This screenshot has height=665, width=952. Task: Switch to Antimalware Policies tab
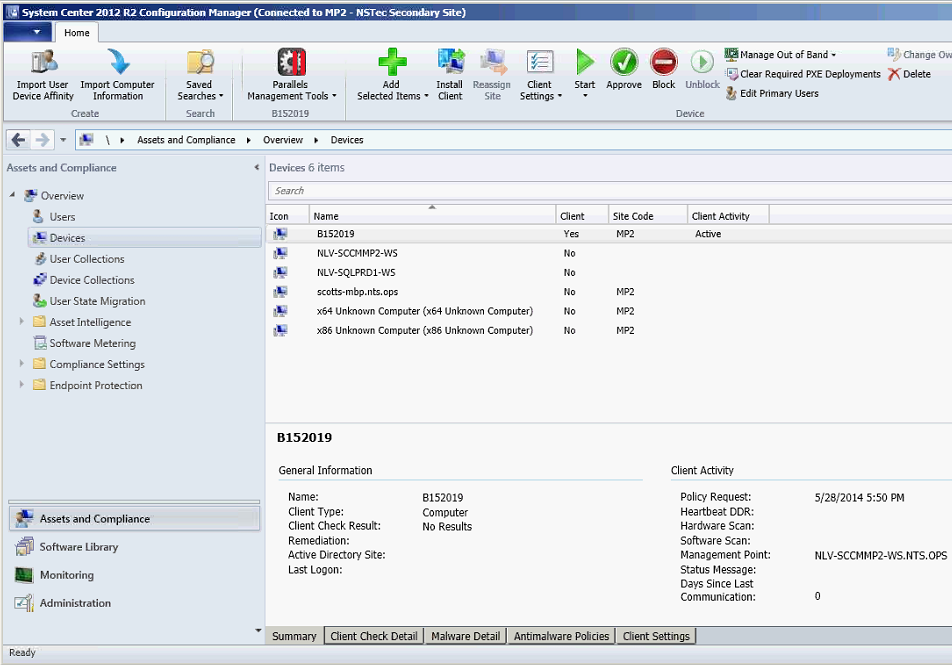[562, 636]
